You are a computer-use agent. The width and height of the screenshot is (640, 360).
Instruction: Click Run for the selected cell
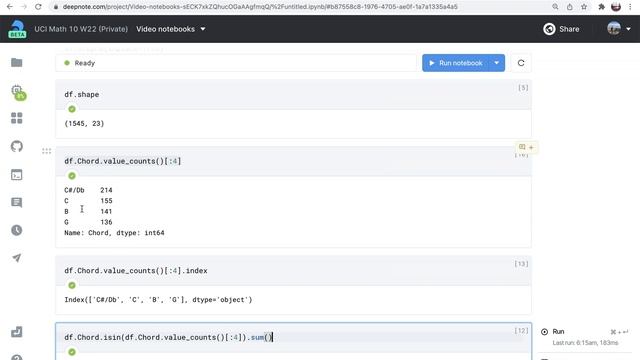553,331
